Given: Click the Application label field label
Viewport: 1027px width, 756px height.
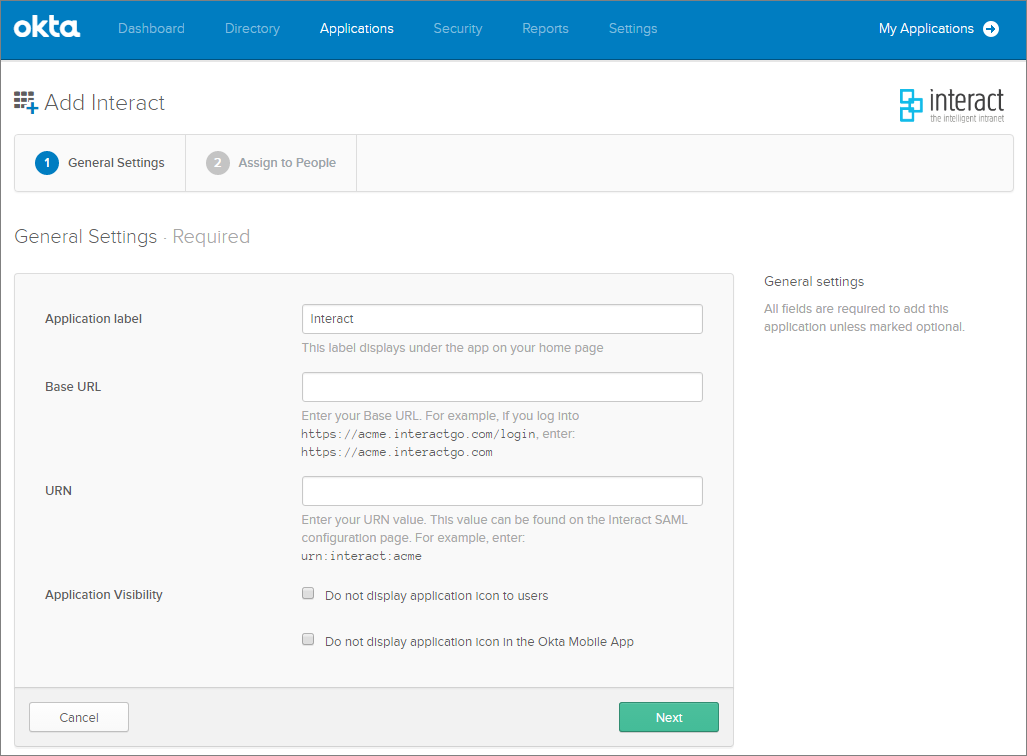Looking at the screenshot, I should [94, 319].
